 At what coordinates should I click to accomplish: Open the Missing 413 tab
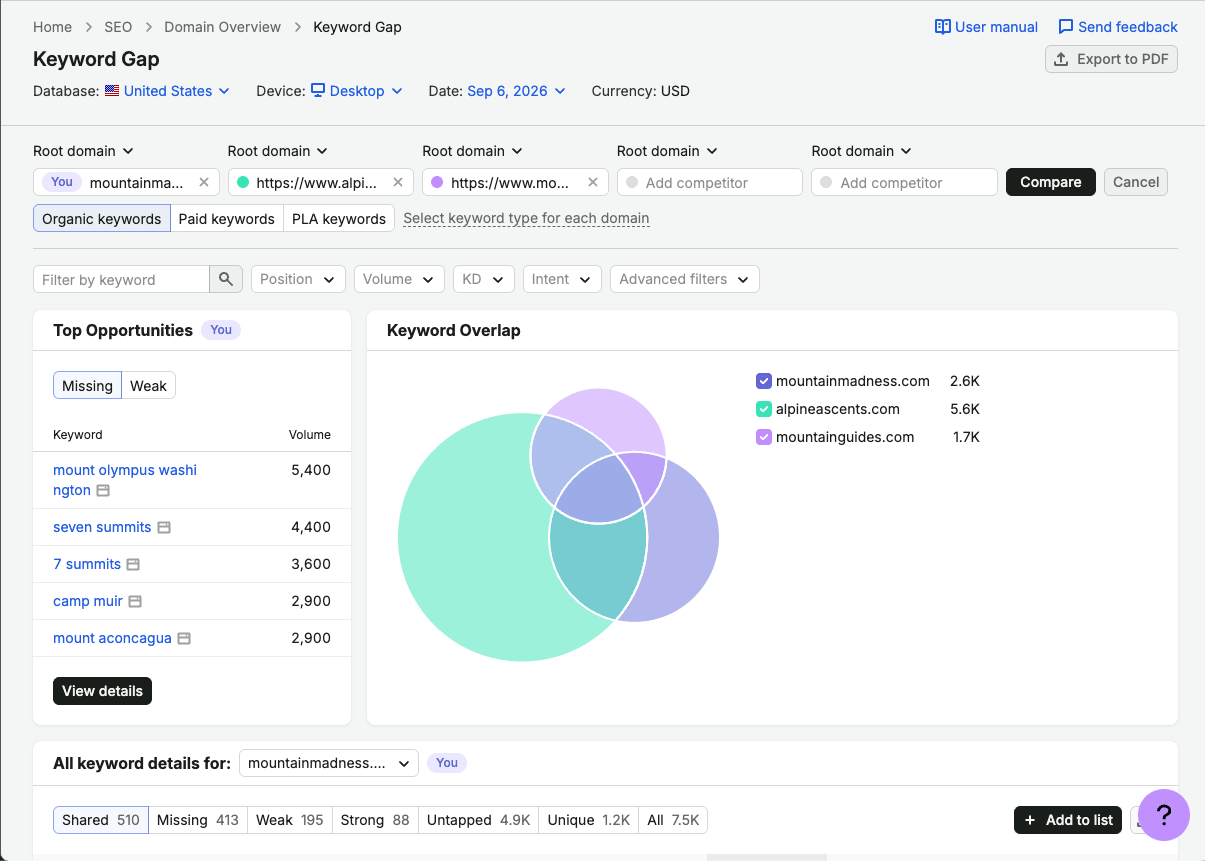click(198, 820)
